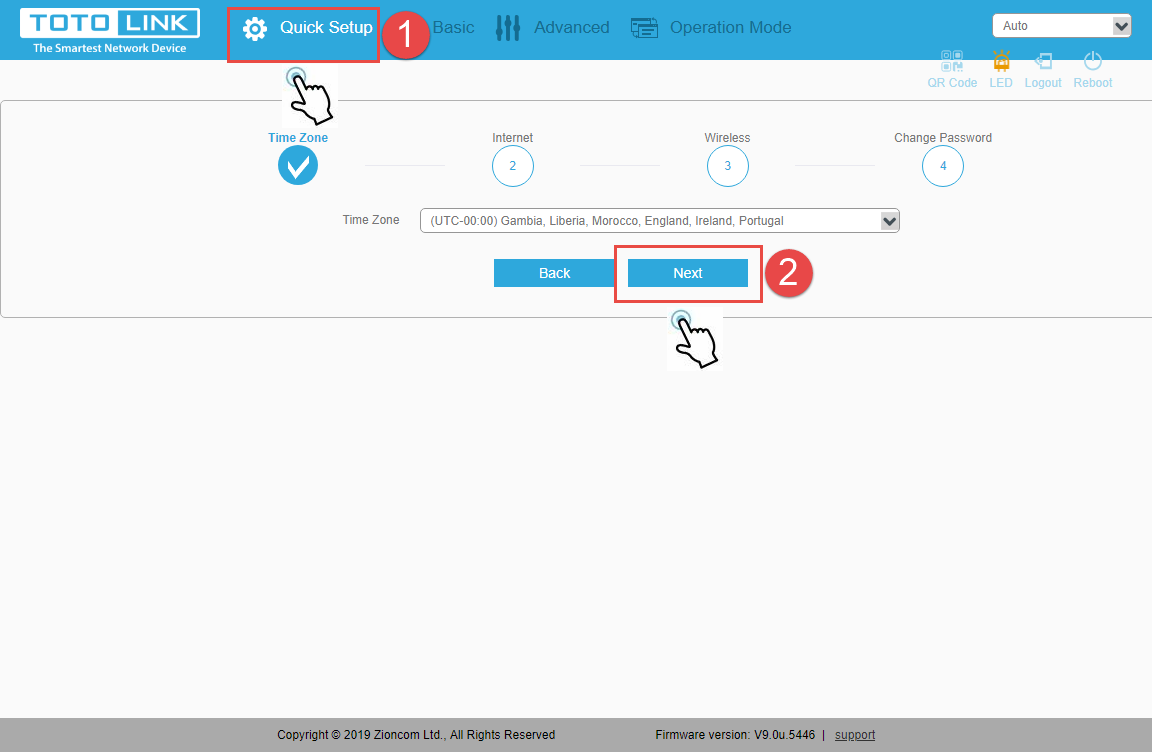Viewport: 1152px width, 752px height.
Task: Jump to step 3 Wireless circle
Action: pyautogui.click(x=728, y=166)
